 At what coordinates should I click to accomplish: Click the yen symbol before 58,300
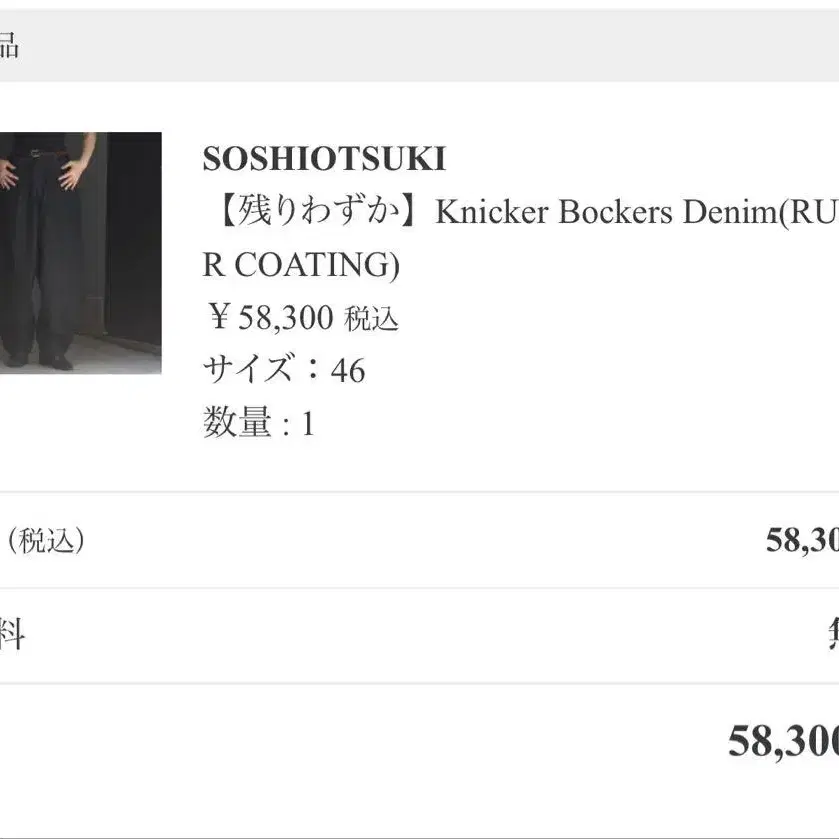[219, 316]
